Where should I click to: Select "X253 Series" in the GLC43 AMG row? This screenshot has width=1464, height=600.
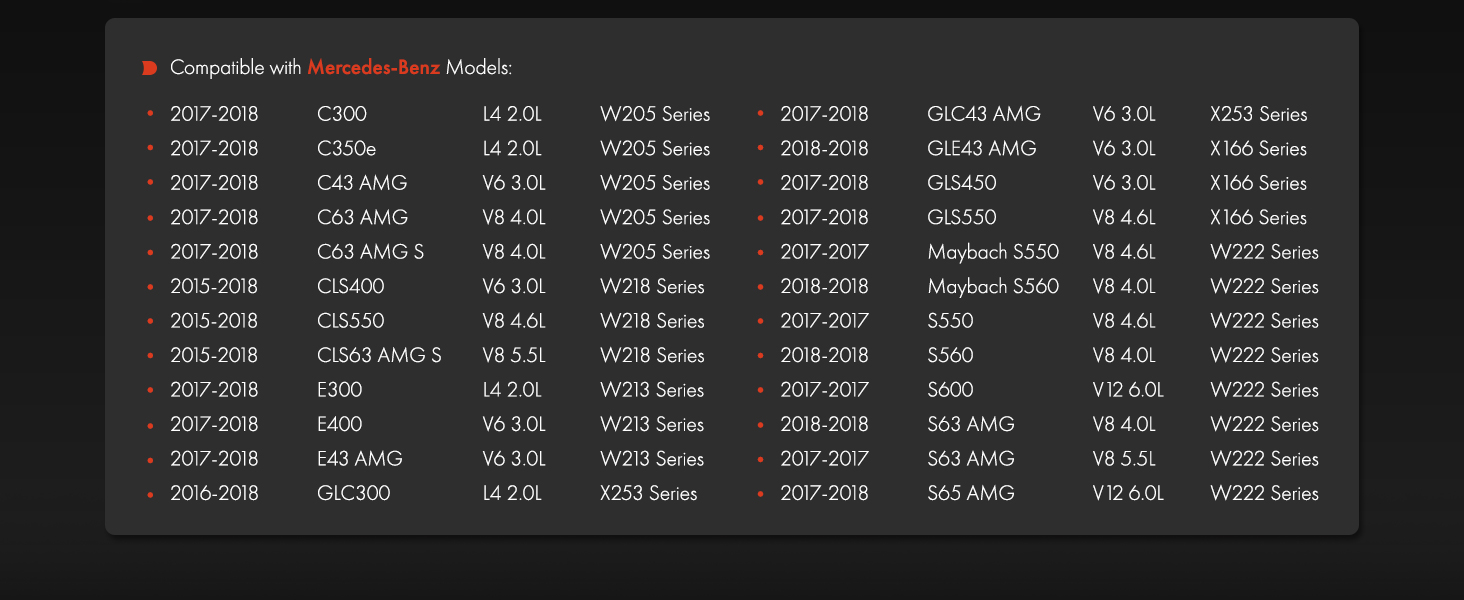[x=1259, y=114]
